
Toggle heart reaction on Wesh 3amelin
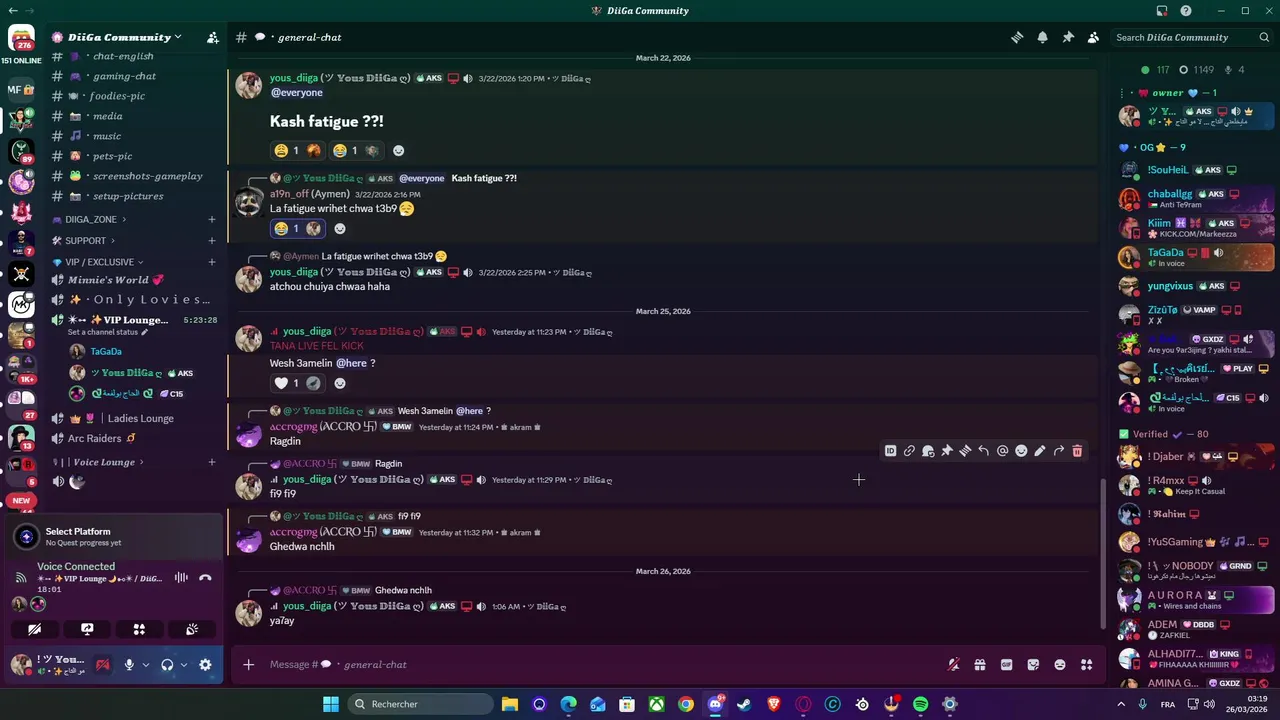pos(298,383)
